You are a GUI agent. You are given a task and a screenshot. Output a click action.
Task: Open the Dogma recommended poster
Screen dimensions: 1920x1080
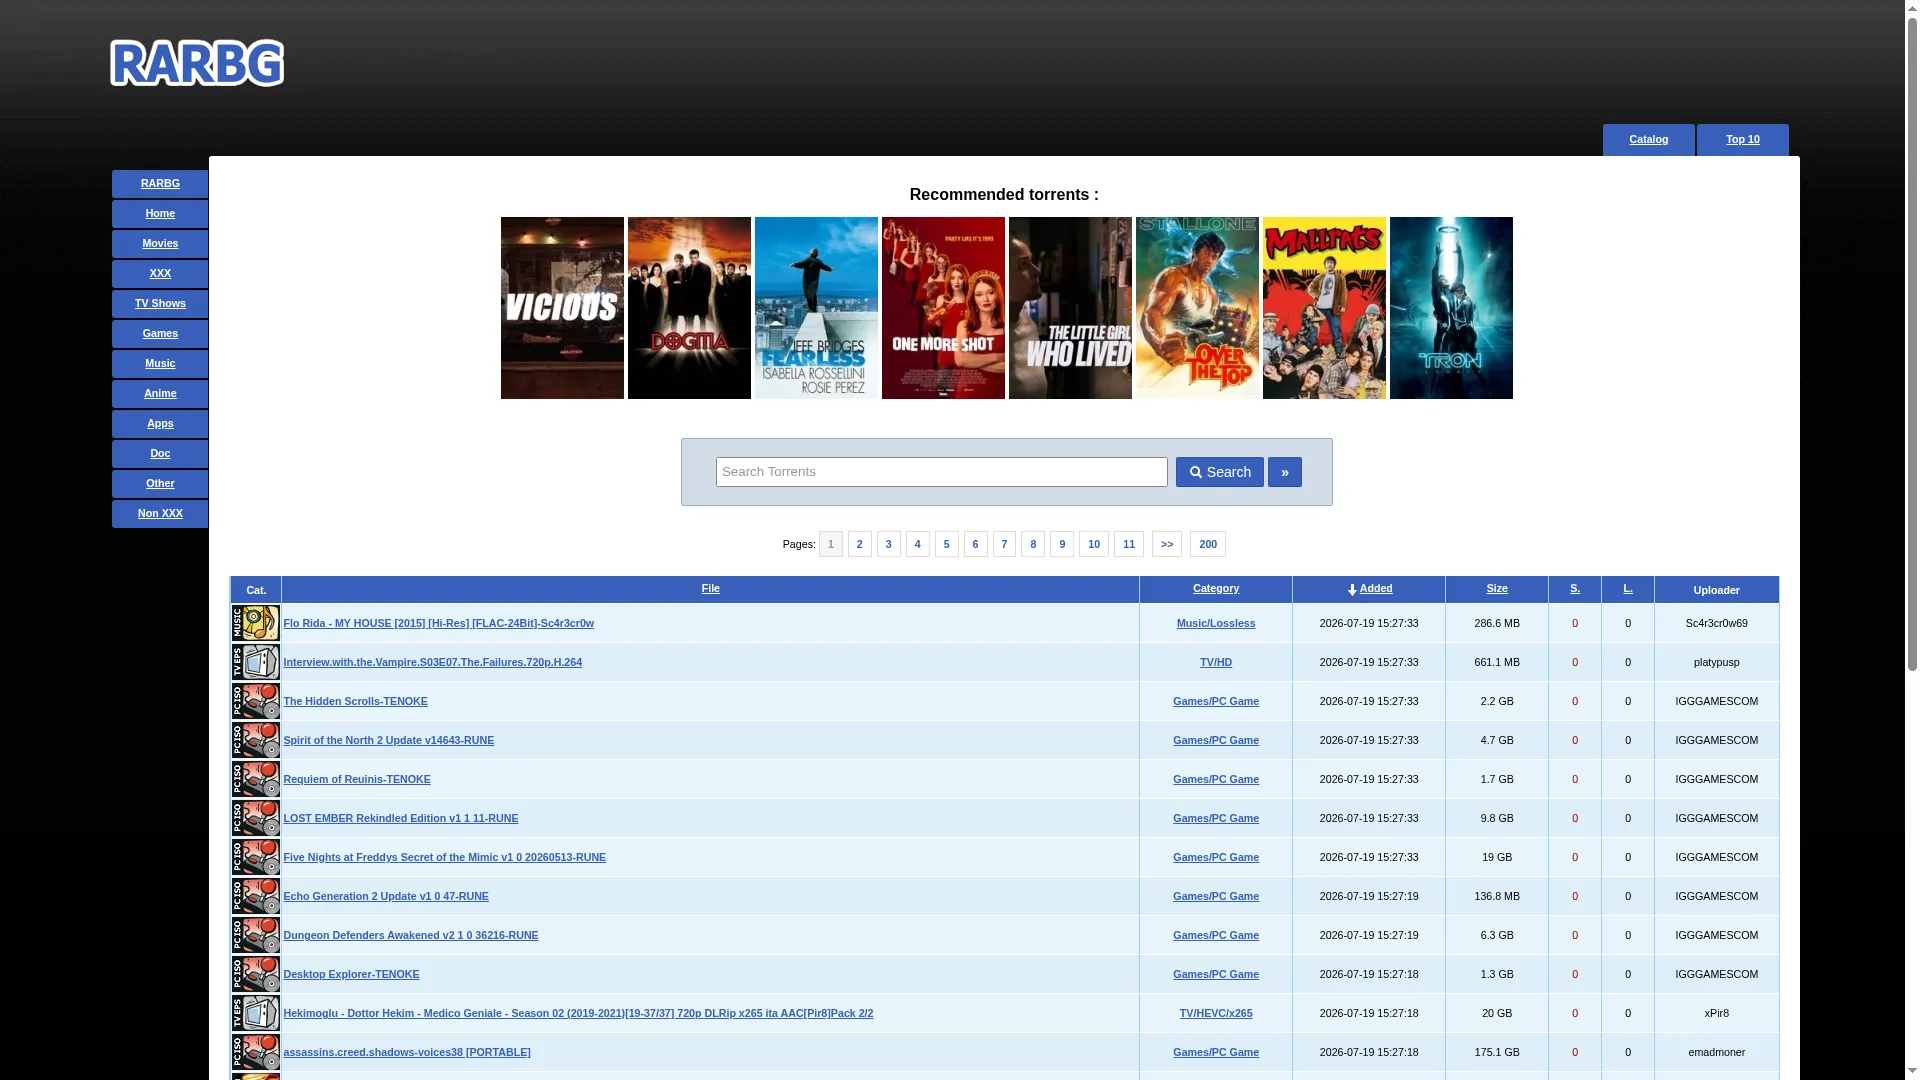coord(689,308)
